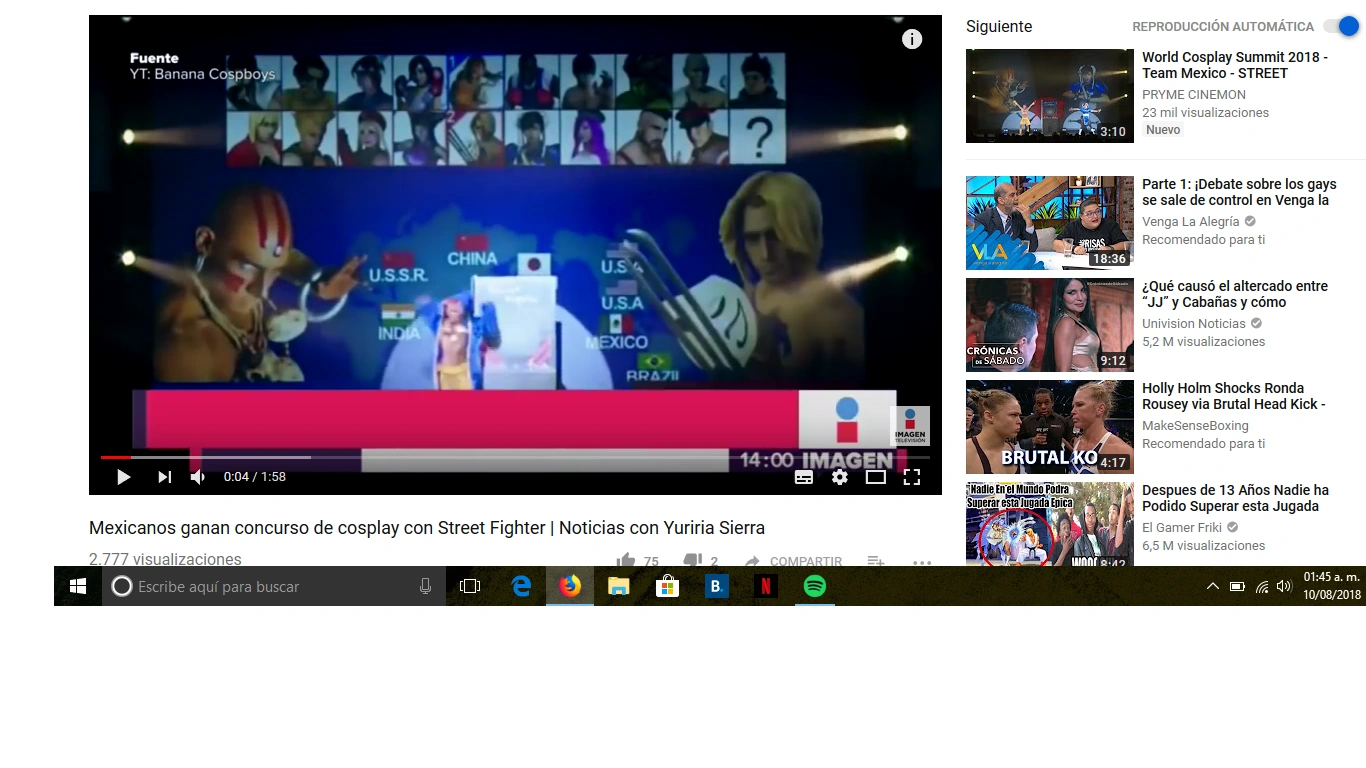The width and height of the screenshot is (1366, 768).
Task: Open Spotify from the taskbar
Action: [815, 586]
